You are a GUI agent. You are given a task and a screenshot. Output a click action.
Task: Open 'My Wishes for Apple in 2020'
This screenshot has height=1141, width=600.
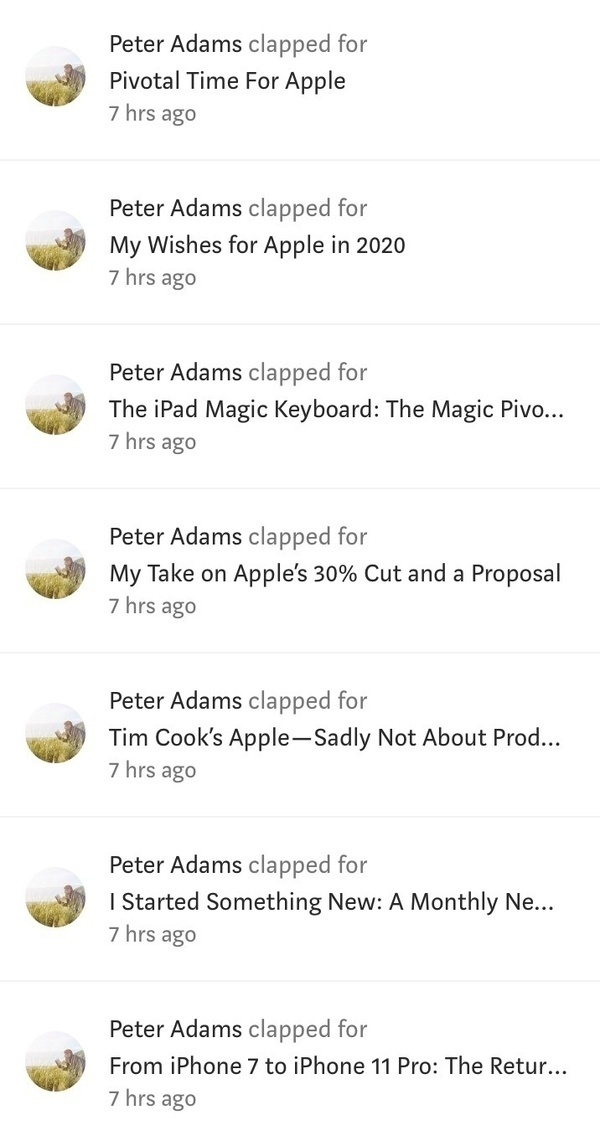coord(257,245)
